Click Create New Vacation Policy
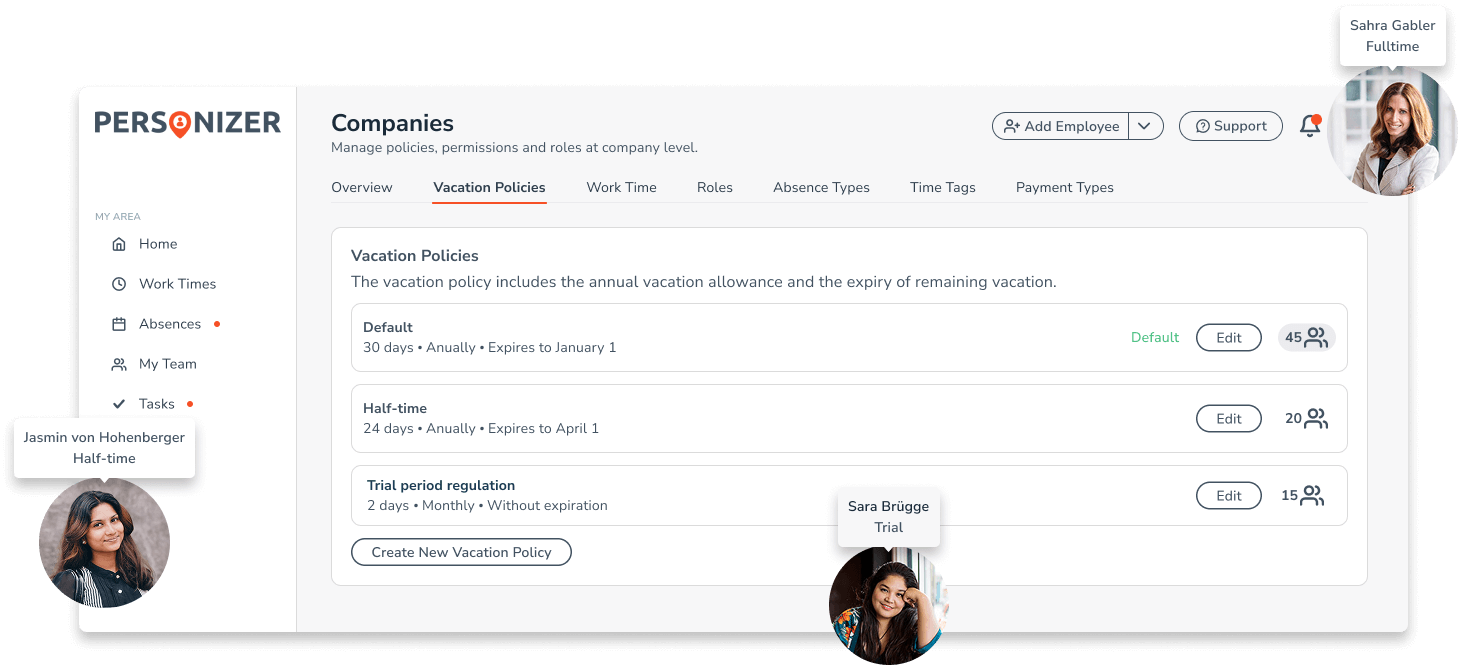This screenshot has width=1460, height=665. [461, 551]
